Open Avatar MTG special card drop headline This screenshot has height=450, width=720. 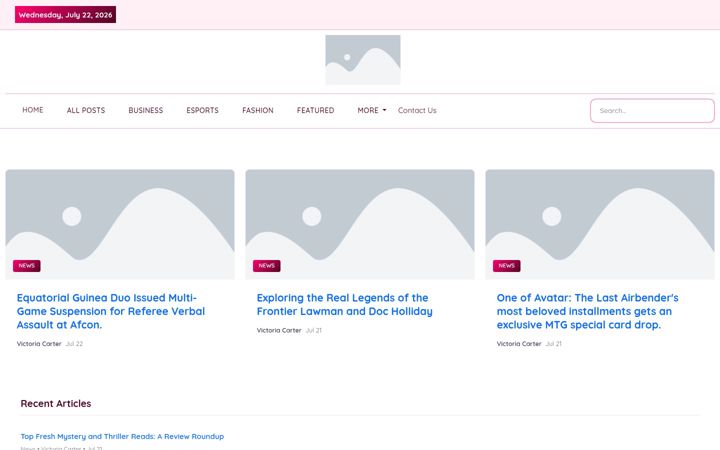pyautogui.click(x=587, y=311)
